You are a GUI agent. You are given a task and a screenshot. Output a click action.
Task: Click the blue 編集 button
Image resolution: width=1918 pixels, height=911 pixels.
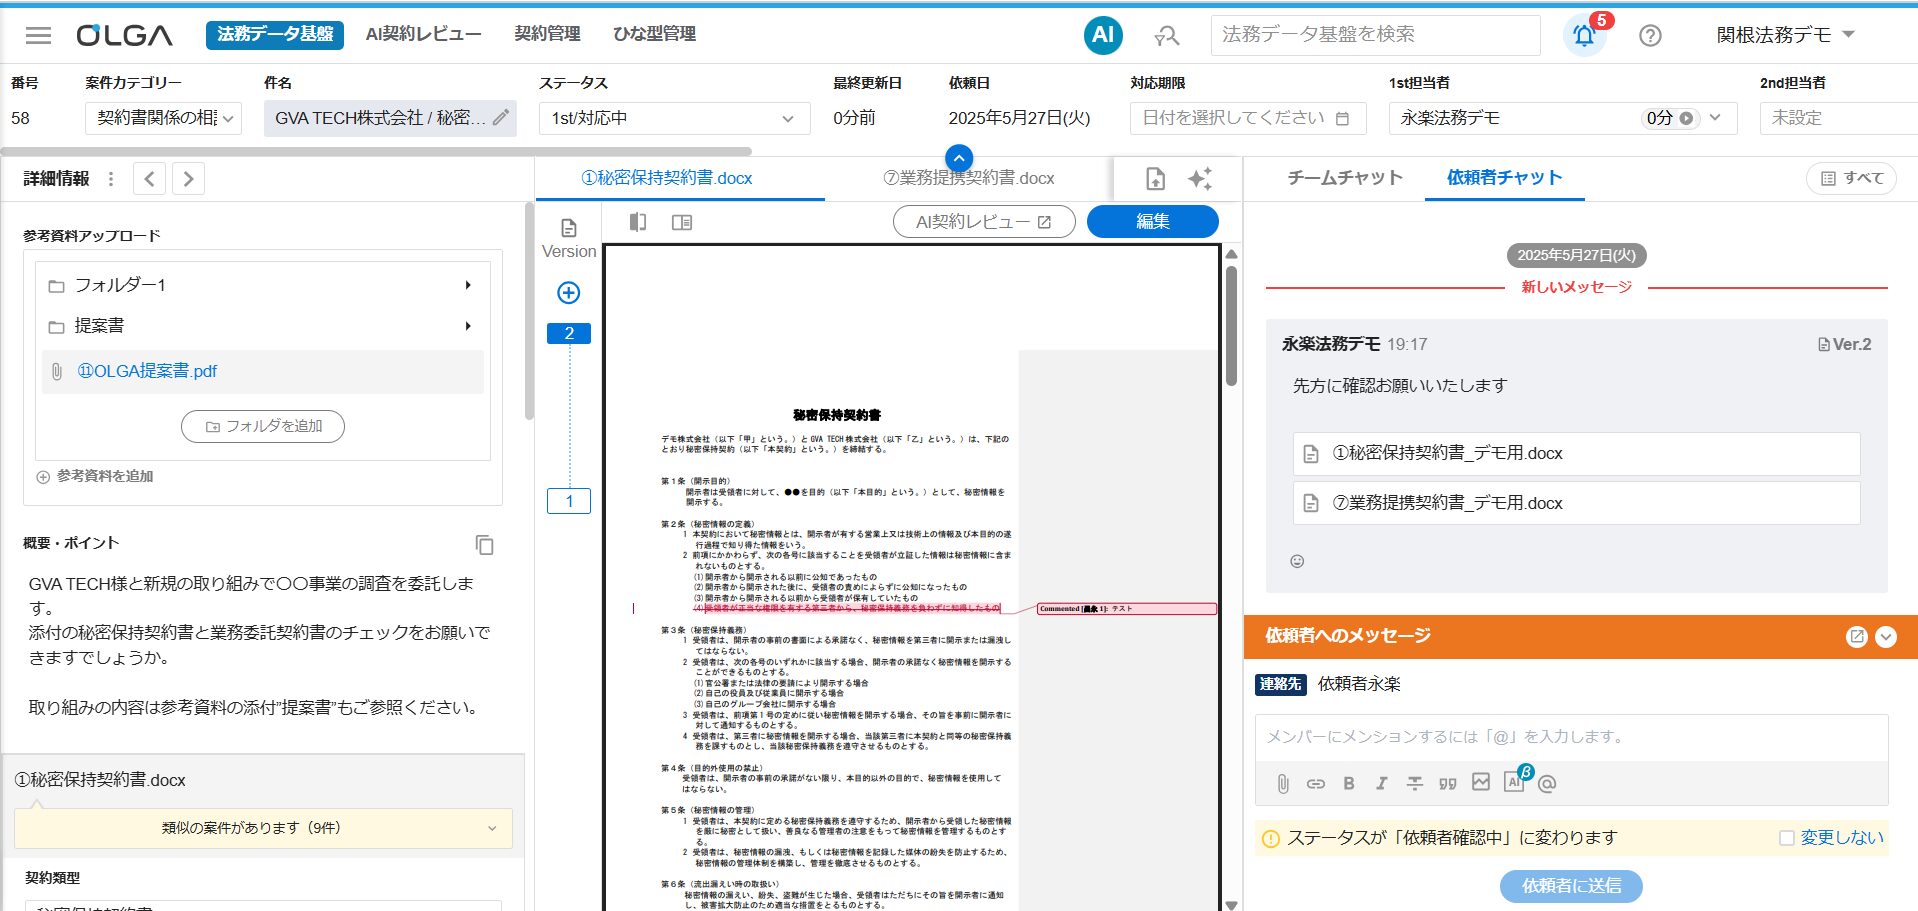[x=1152, y=222]
